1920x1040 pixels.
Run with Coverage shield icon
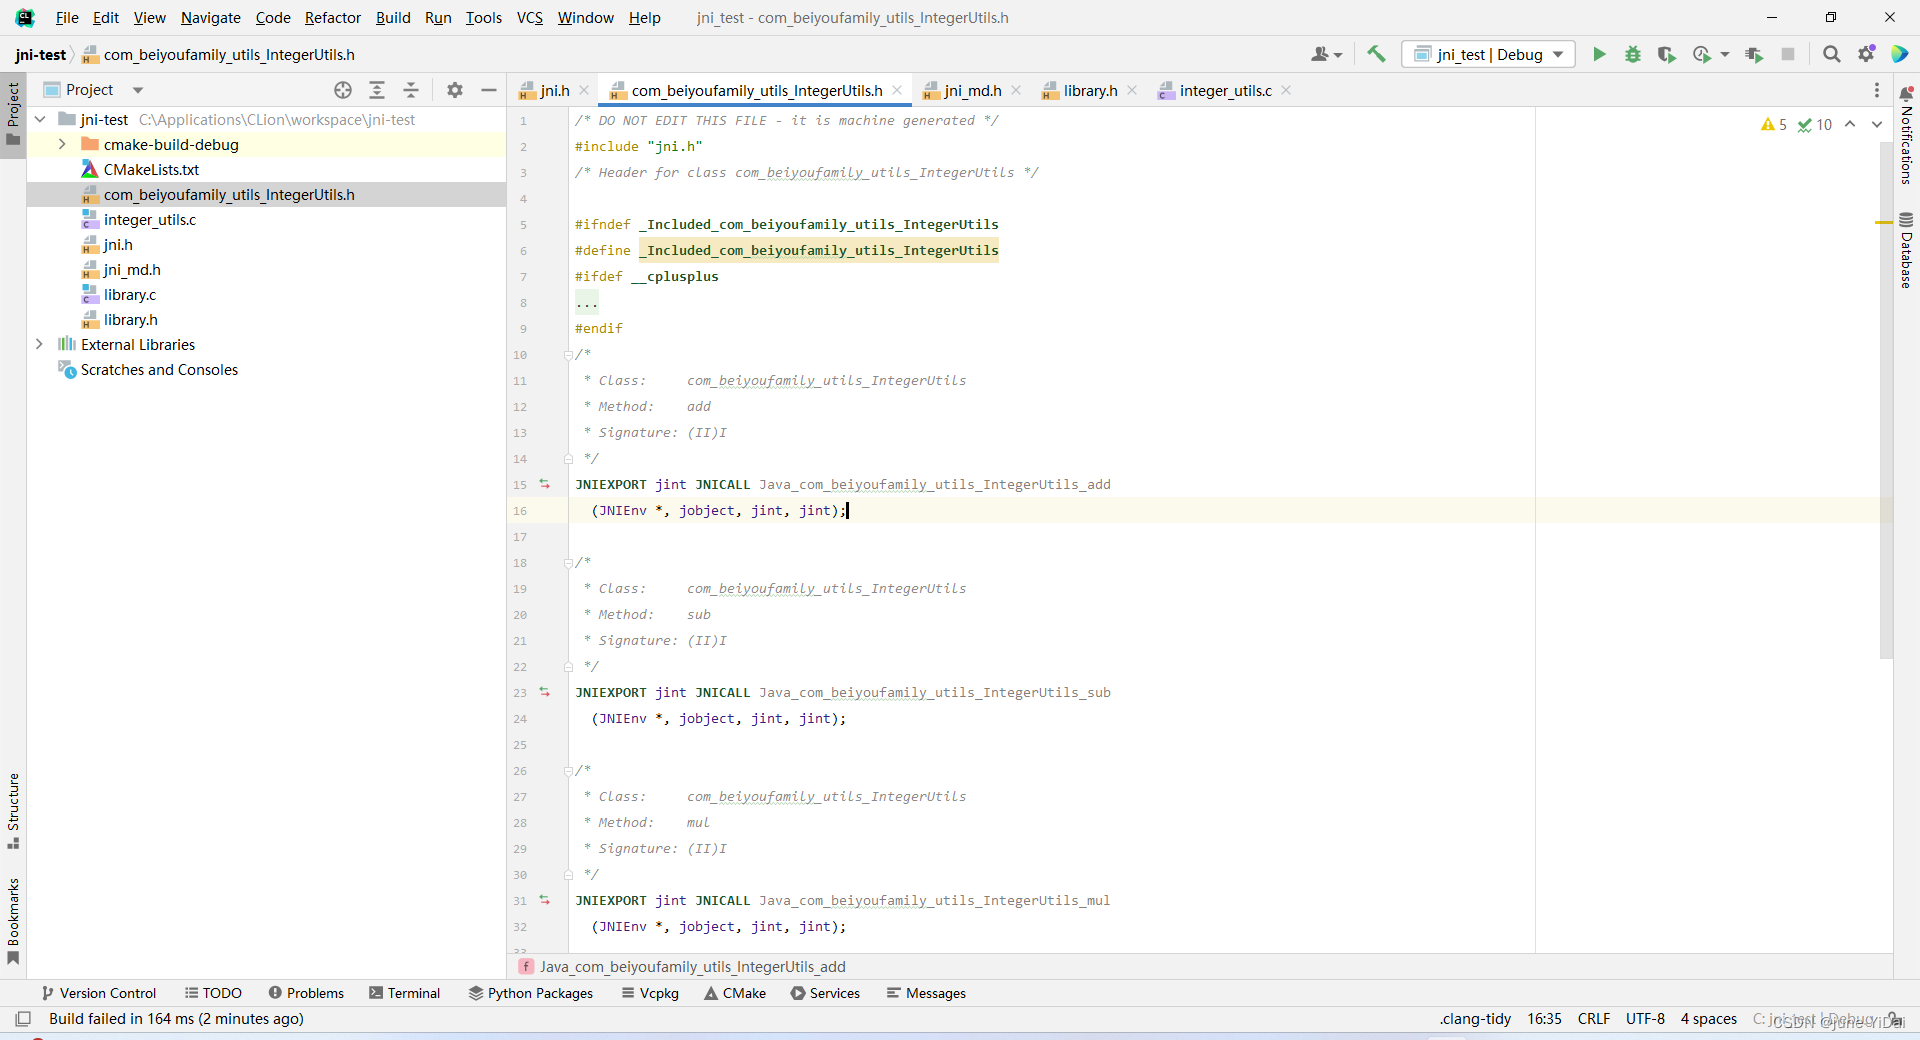click(1666, 54)
